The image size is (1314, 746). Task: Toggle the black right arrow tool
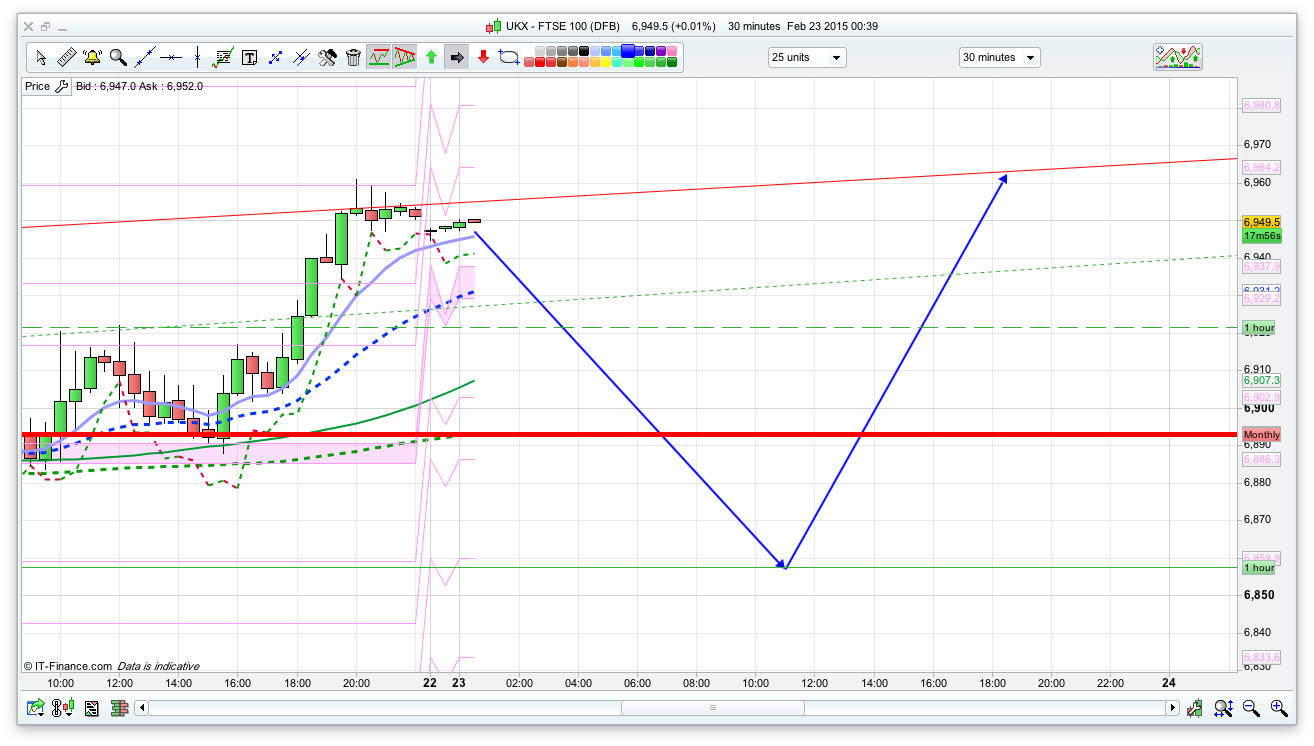pyautogui.click(x=457, y=57)
